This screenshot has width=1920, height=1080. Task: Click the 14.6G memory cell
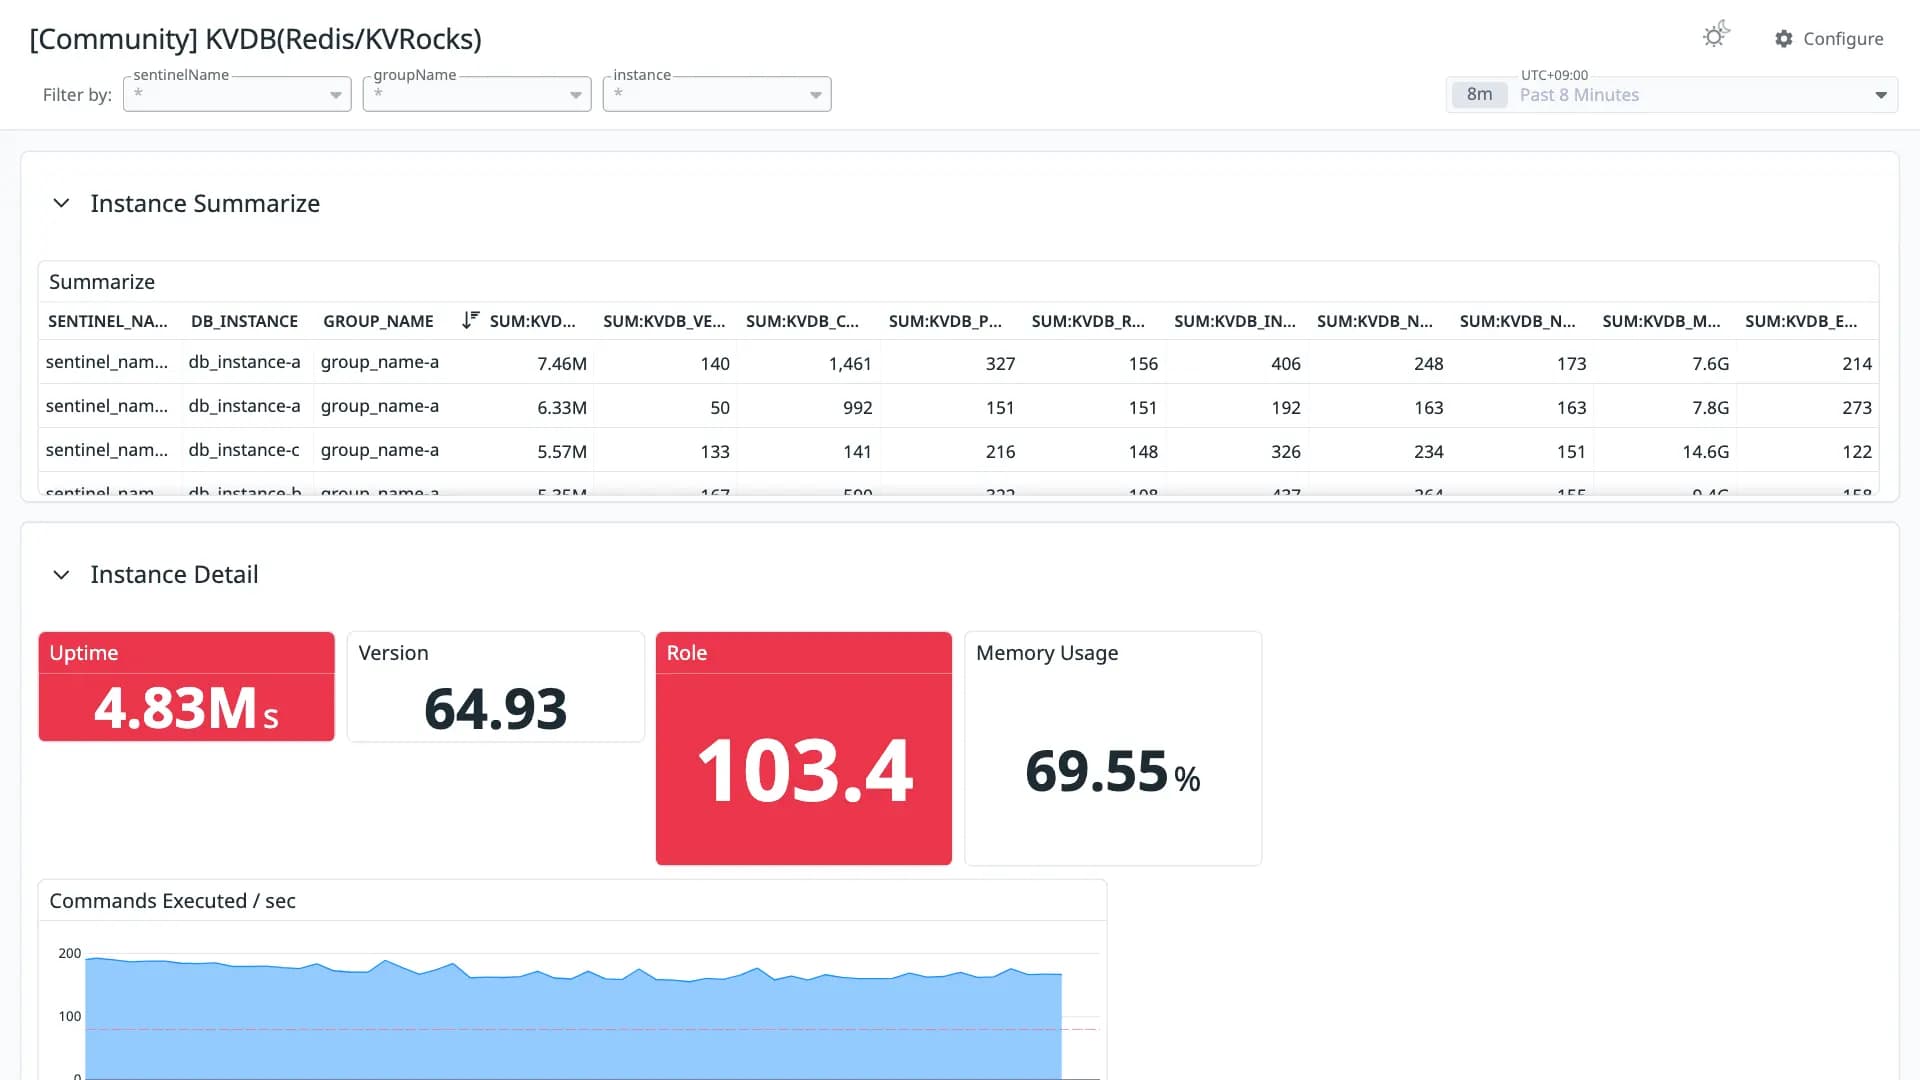coord(1705,452)
